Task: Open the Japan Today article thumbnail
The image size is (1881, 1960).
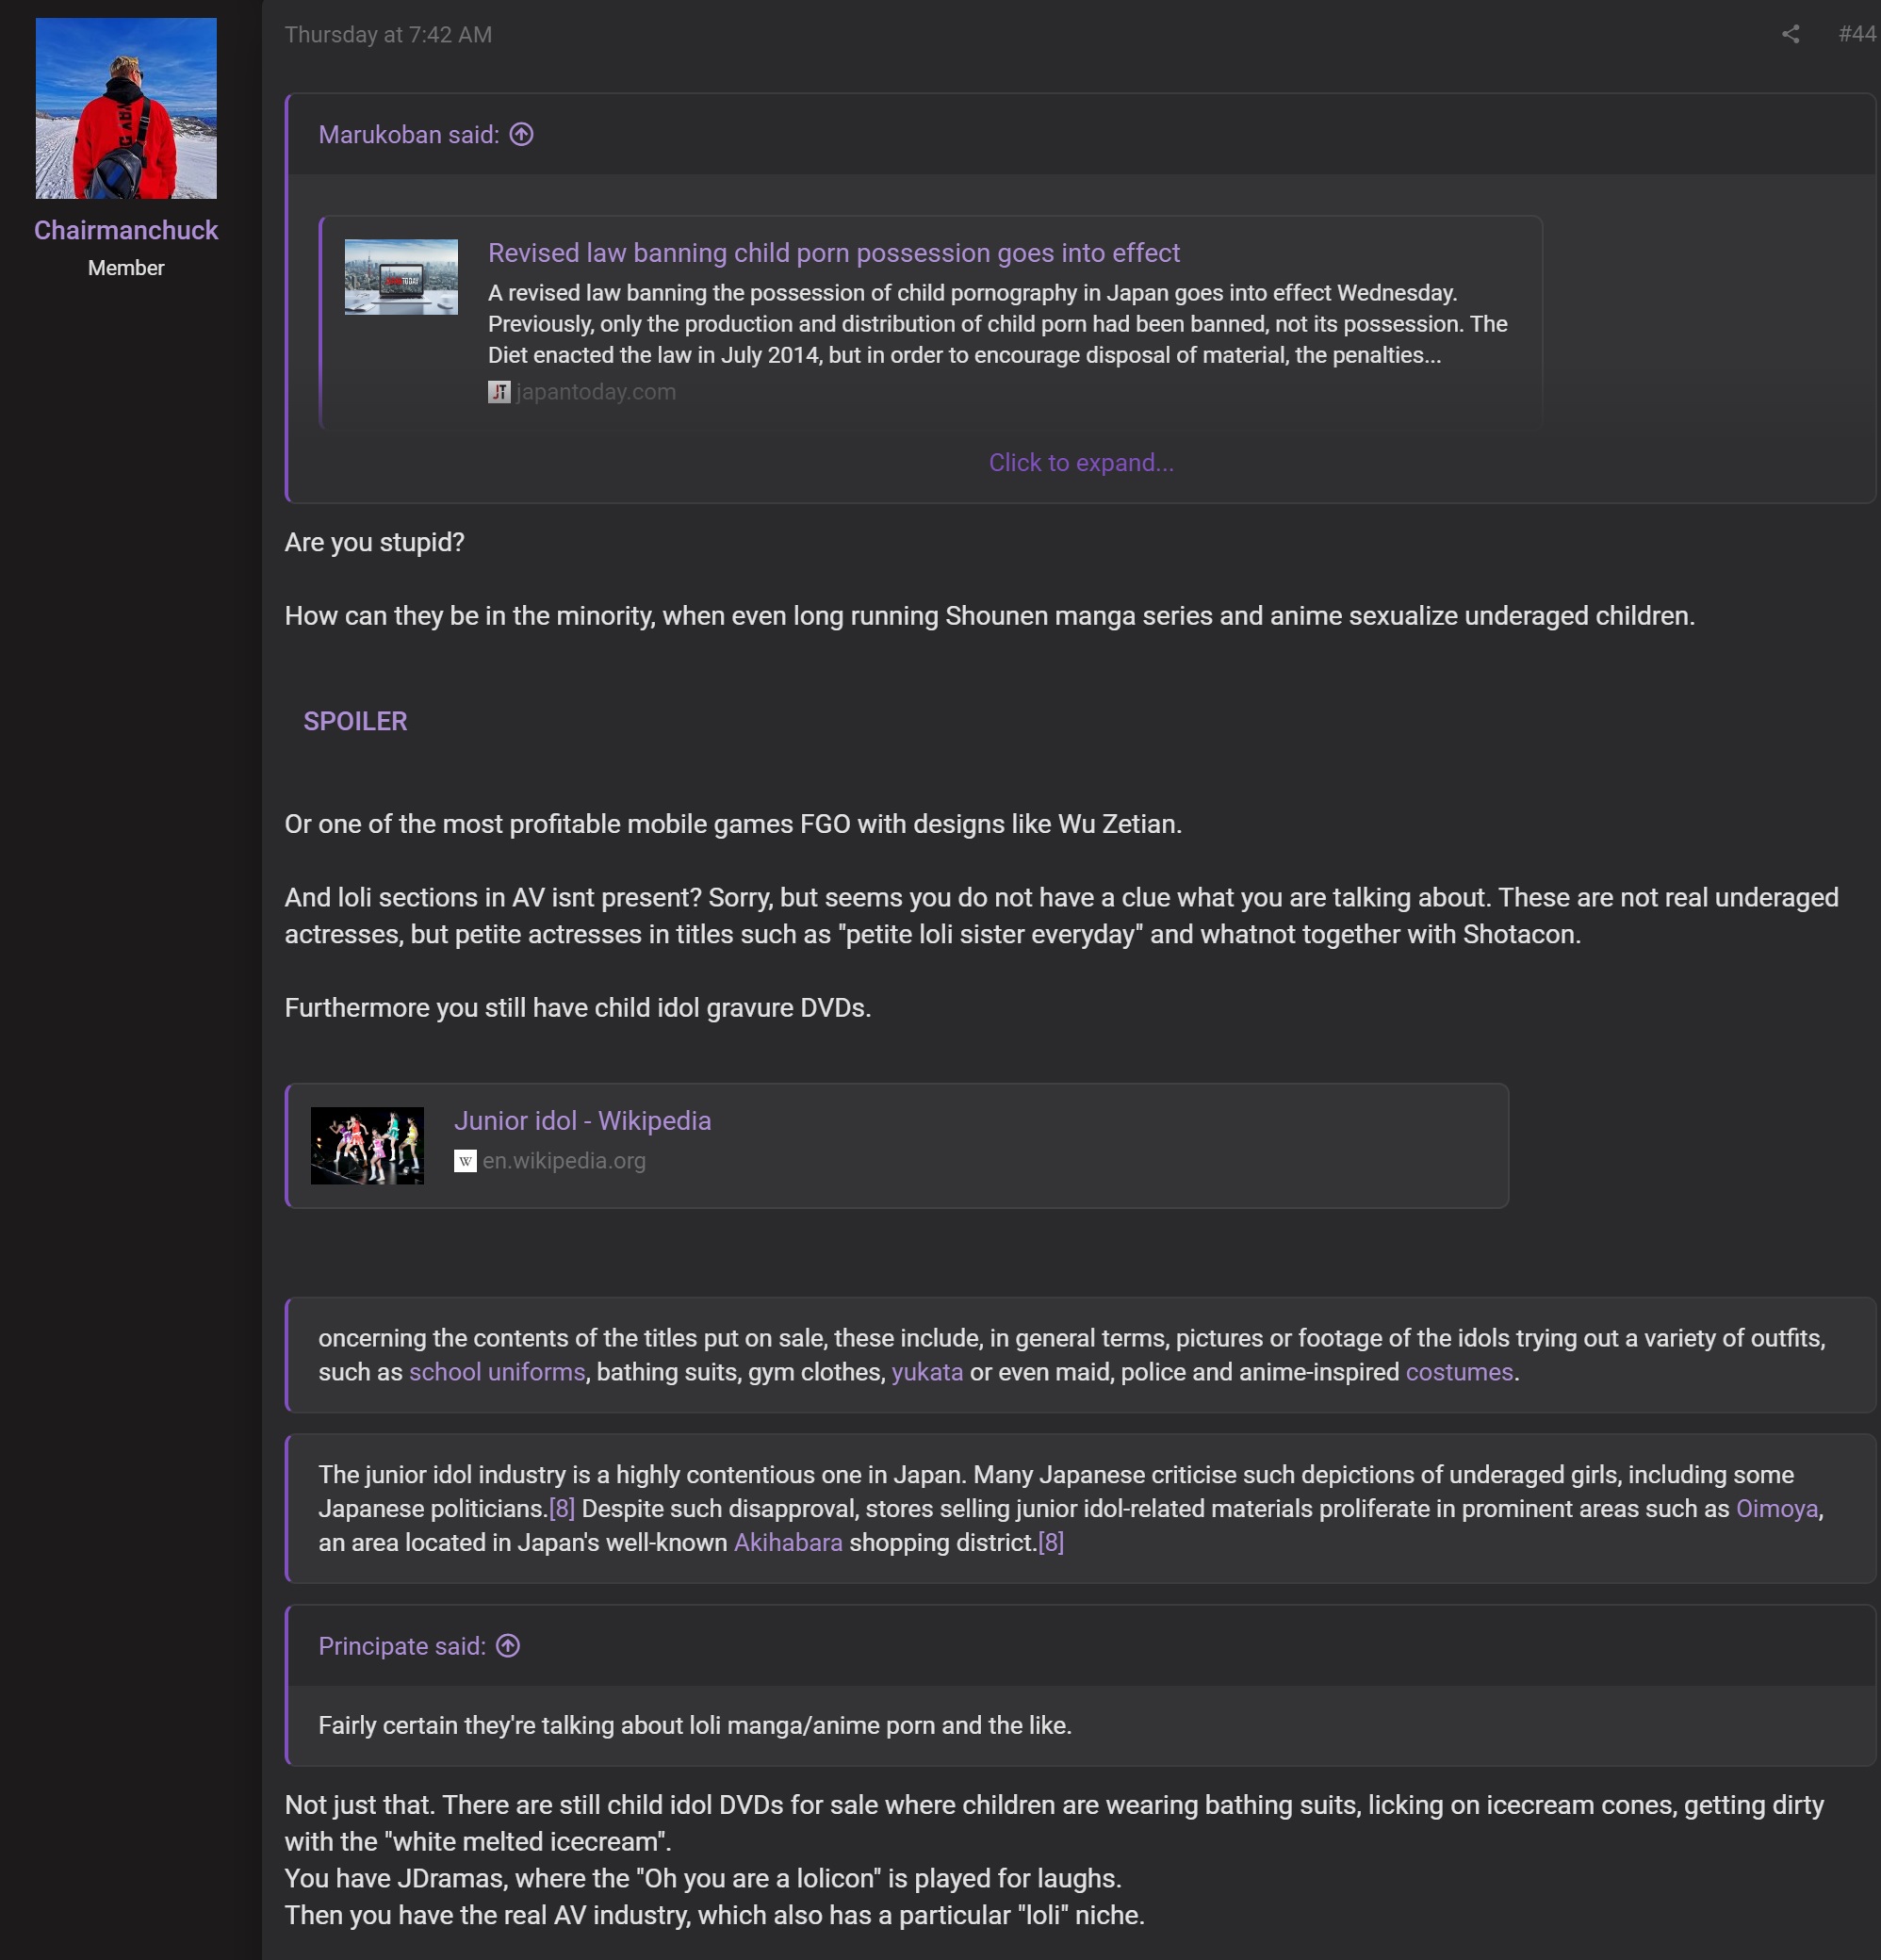Action: pyautogui.click(x=401, y=277)
